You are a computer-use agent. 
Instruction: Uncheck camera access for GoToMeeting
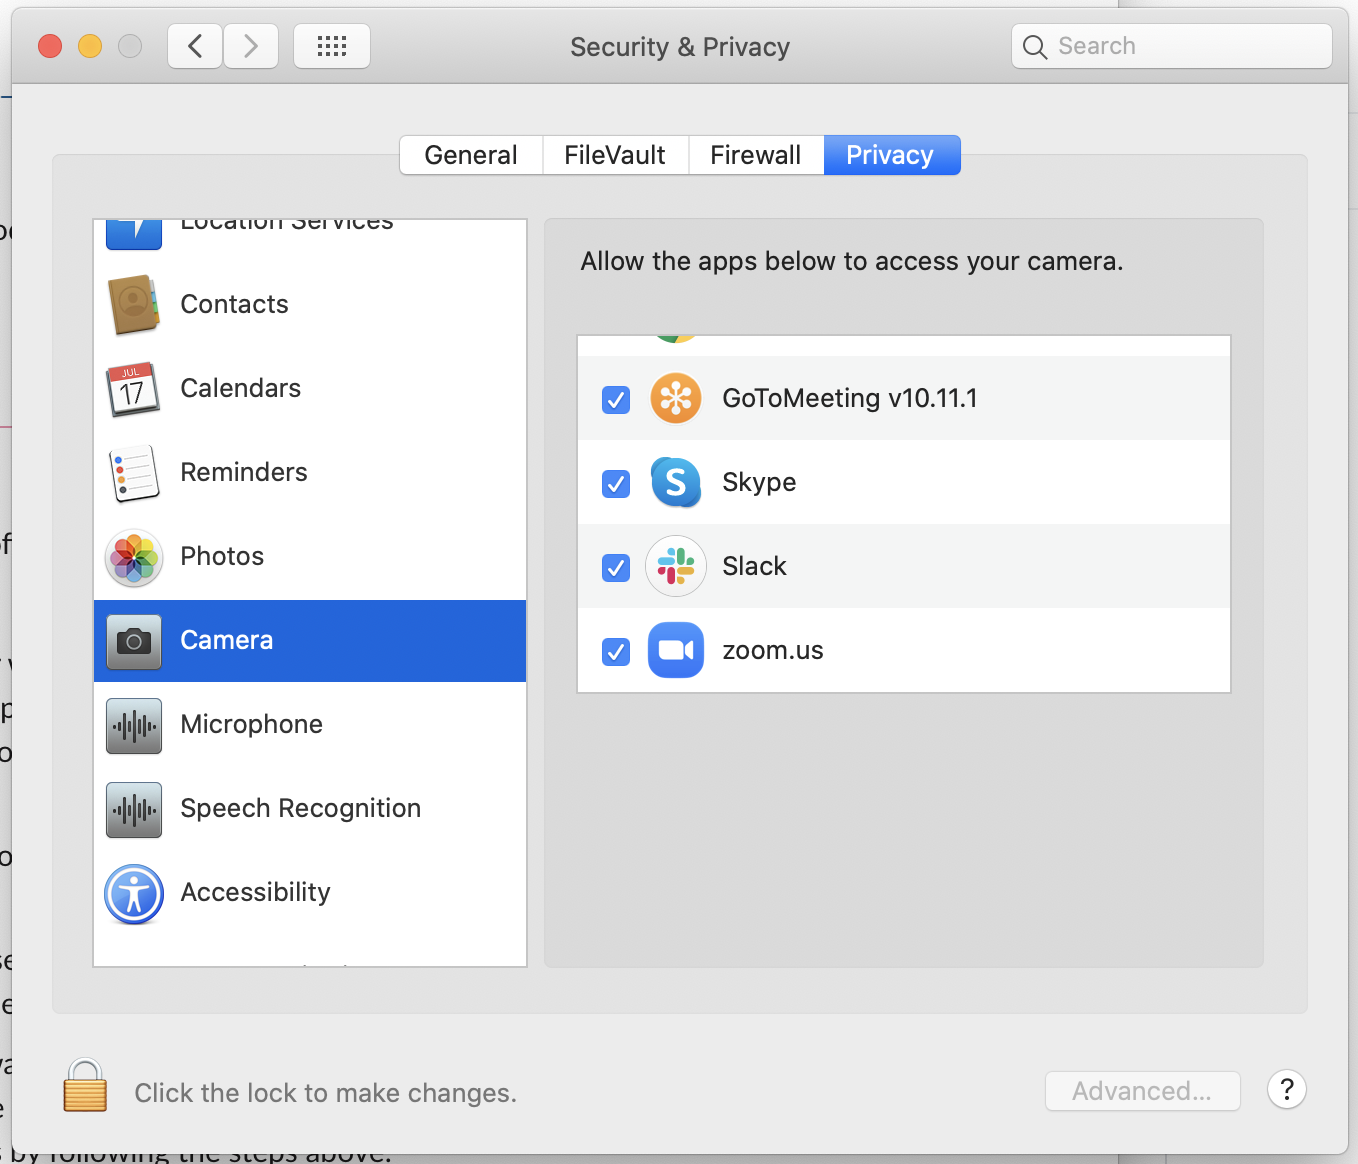tap(616, 400)
